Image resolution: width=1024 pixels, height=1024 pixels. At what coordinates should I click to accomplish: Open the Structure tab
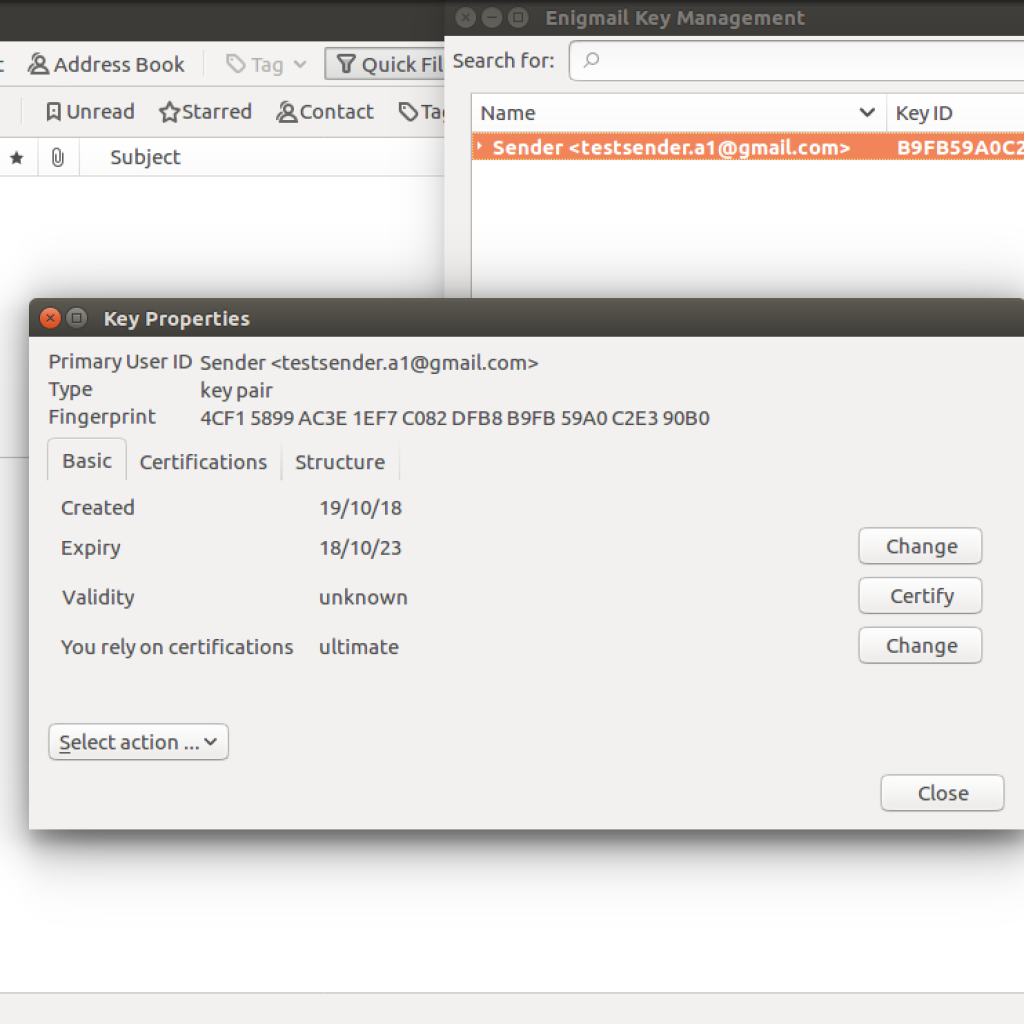[340, 462]
